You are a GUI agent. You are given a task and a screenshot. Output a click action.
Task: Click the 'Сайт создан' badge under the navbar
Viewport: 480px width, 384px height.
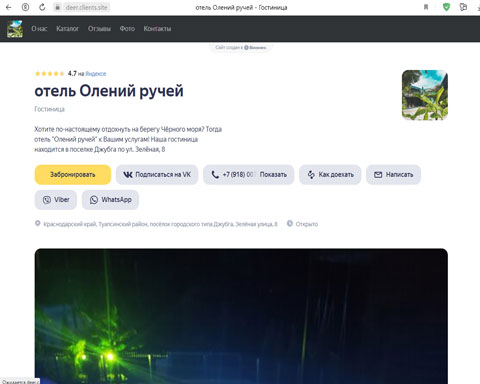241,47
